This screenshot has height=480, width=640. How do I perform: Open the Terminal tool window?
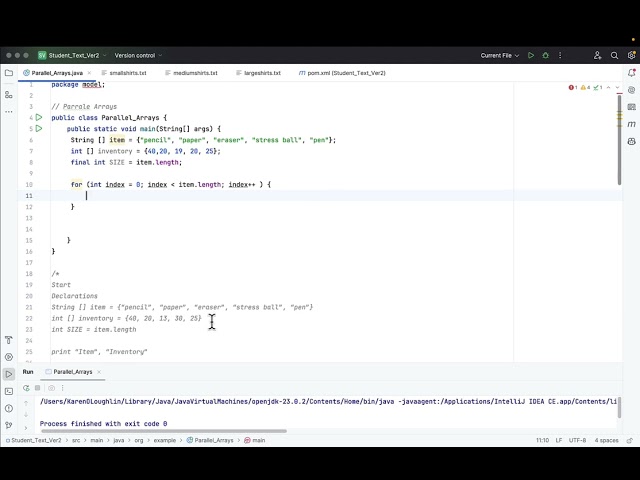point(9,391)
